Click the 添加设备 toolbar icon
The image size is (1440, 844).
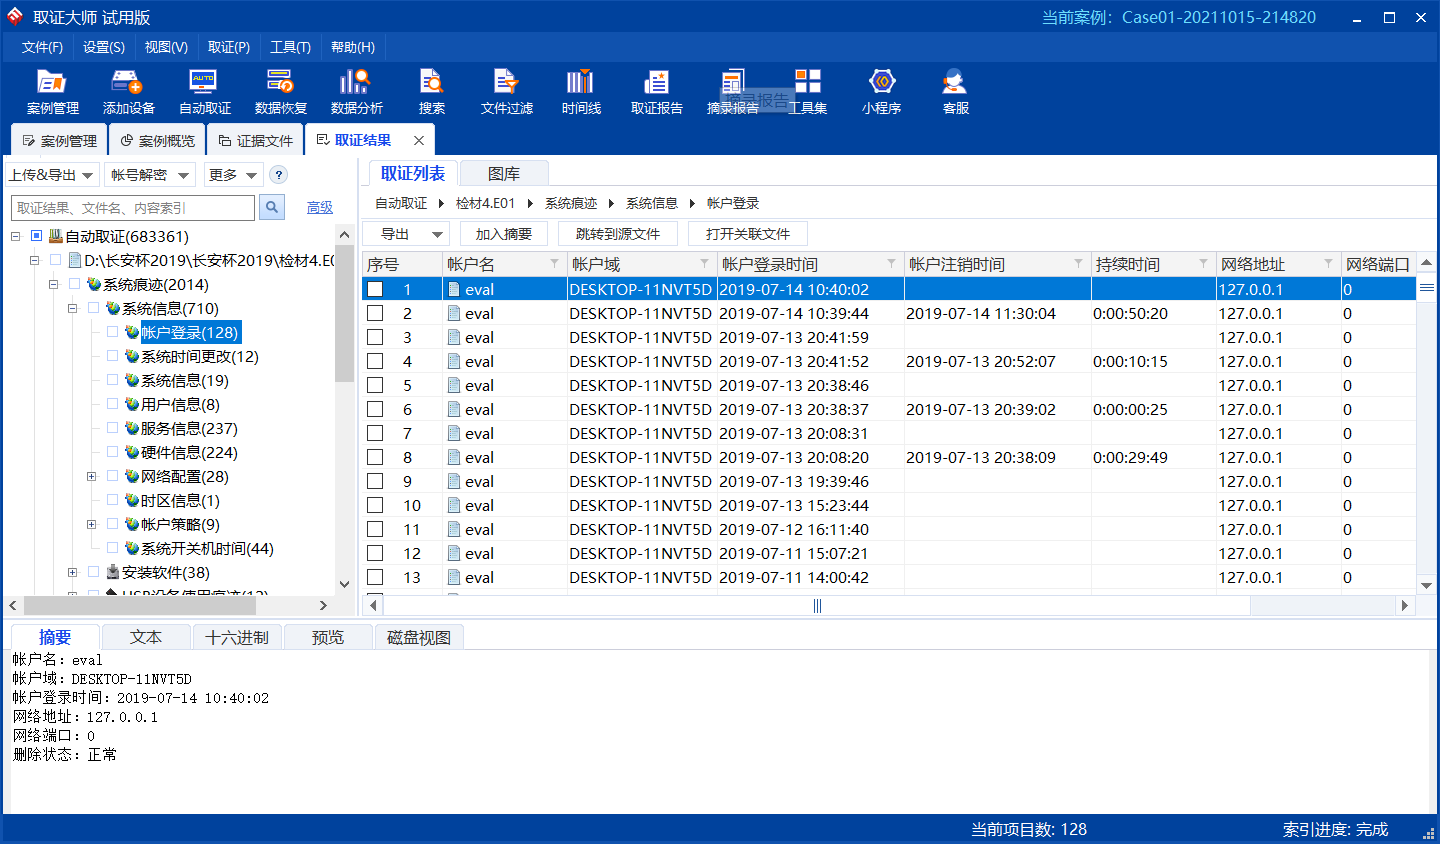click(128, 92)
